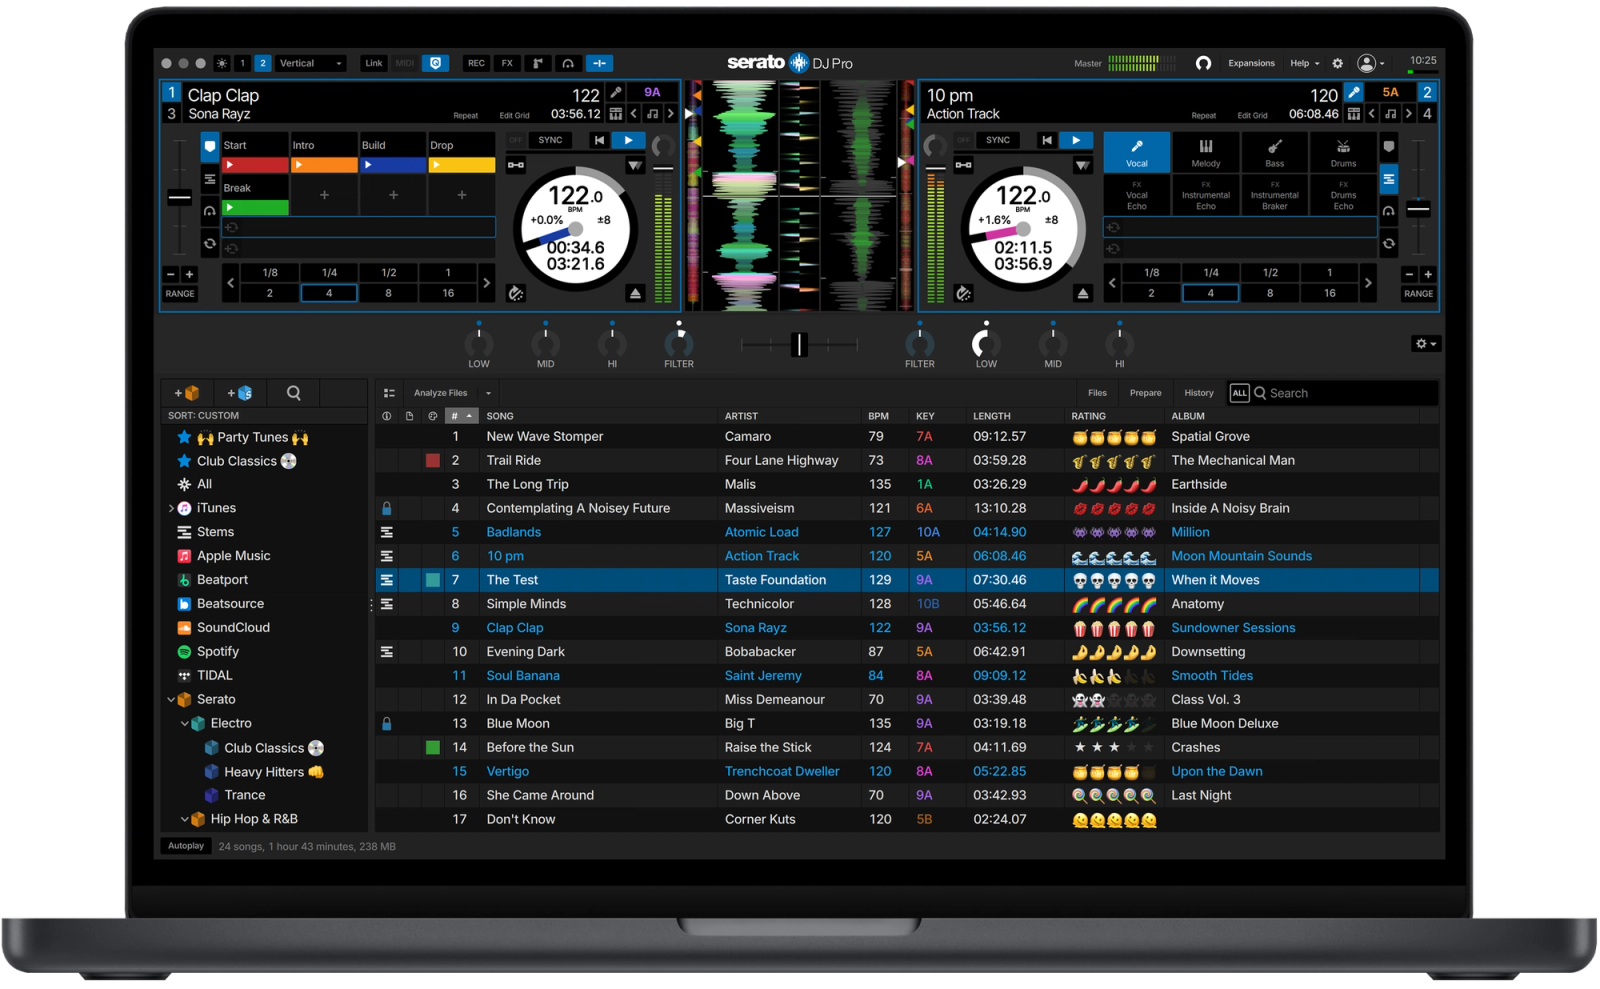Trigger the Instrumental Braker FX pad
The width and height of the screenshot is (1600, 989).
coord(1274,195)
